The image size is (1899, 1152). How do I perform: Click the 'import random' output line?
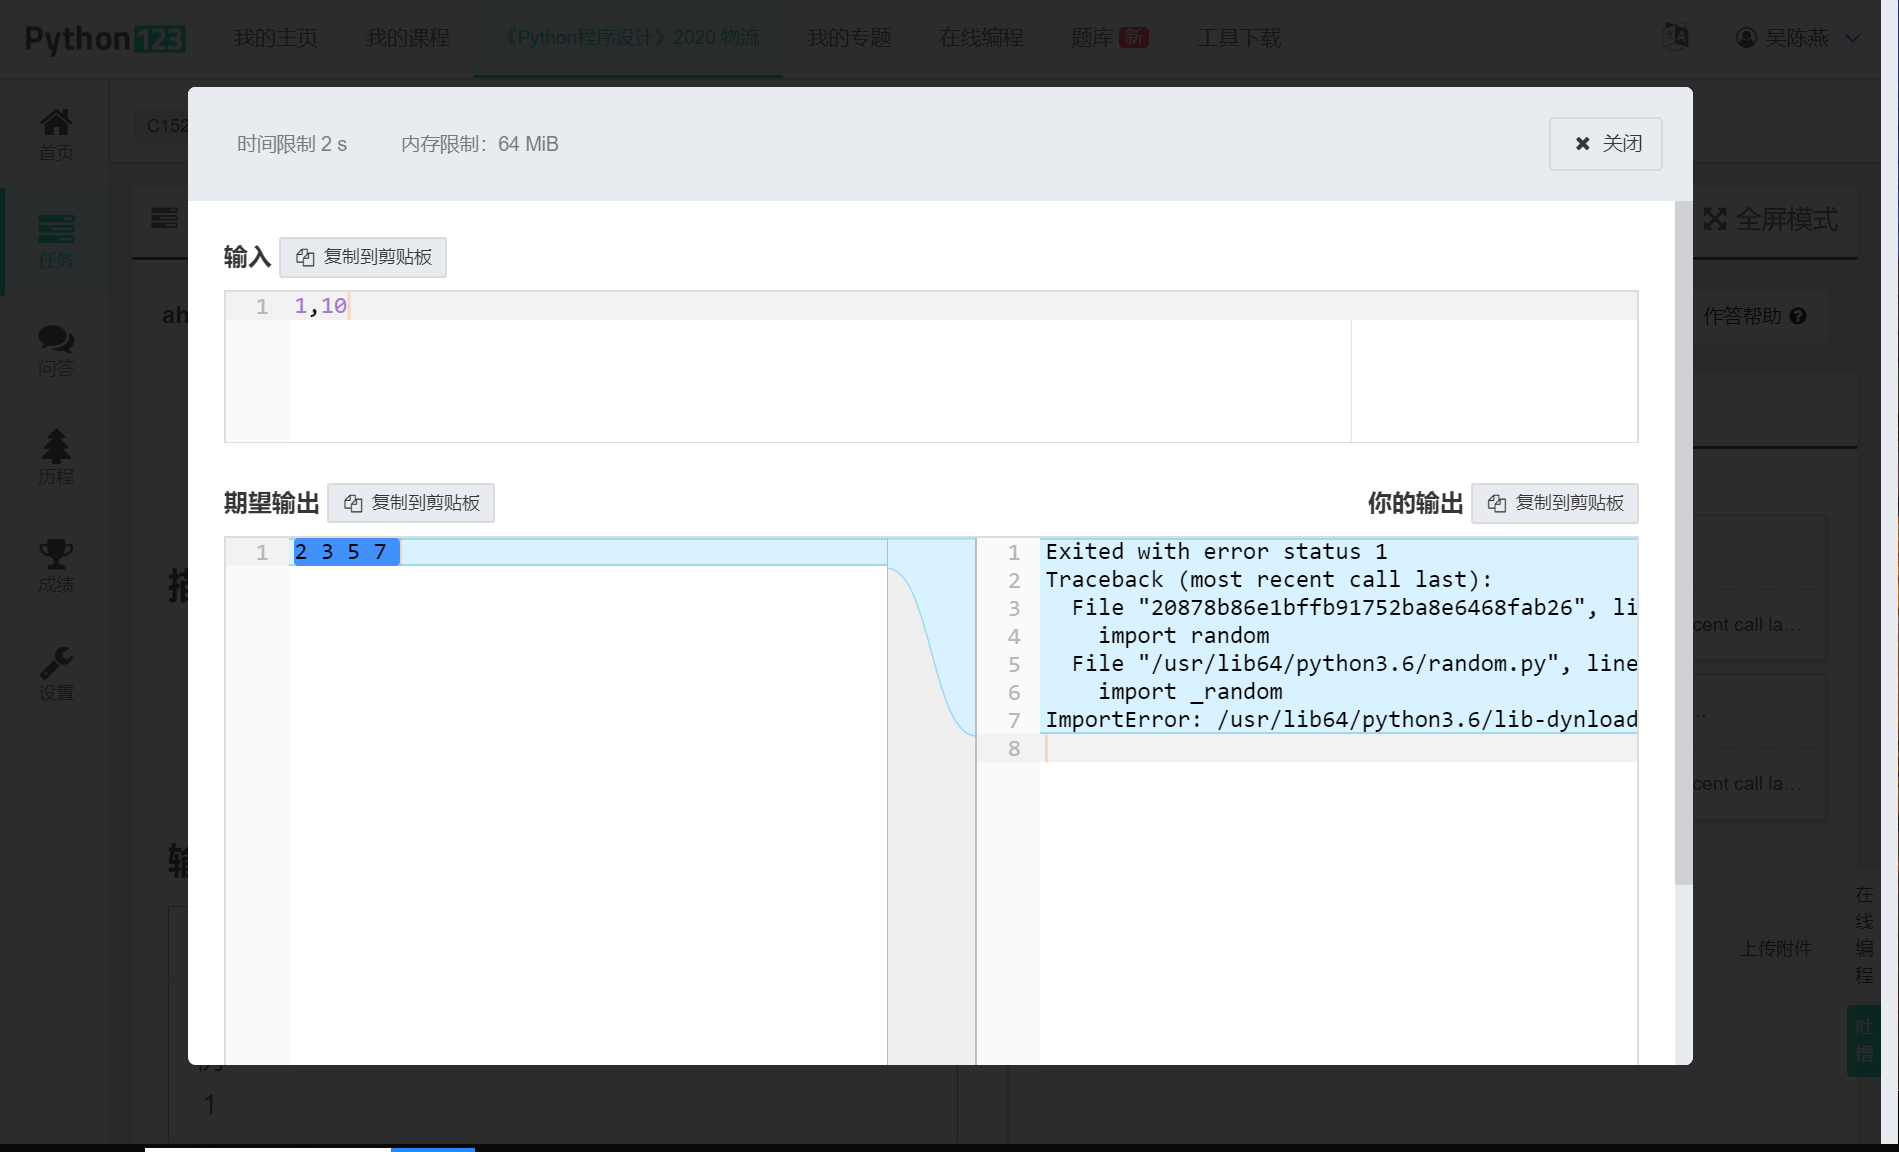pos(1184,636)
